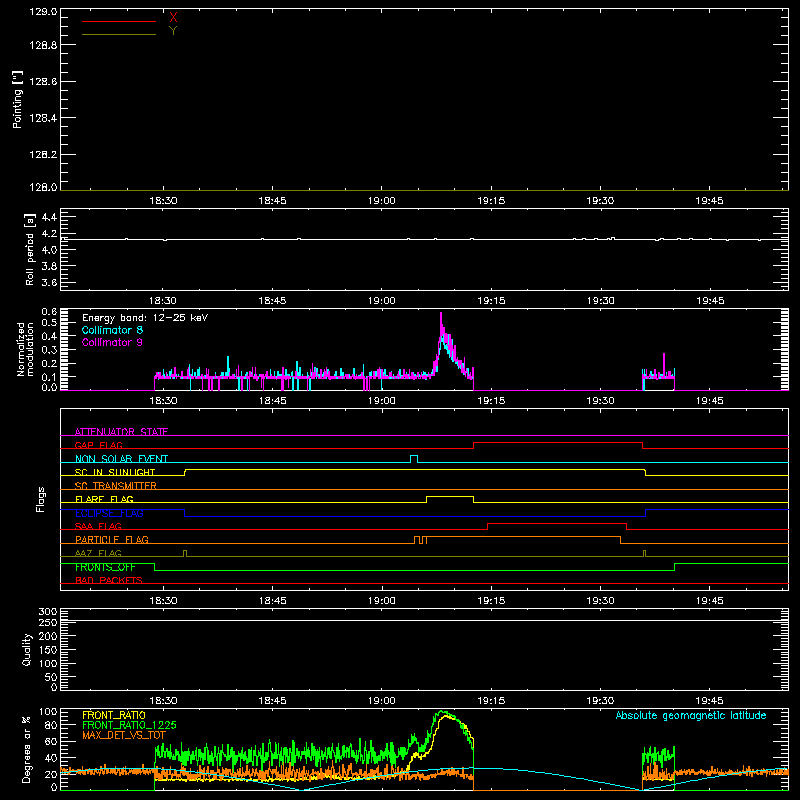The width and height of the screenshot is (800, 800).
Task: Select the Pointing ["] axis title
Action: pyautogui.click(x=17, y=99)
